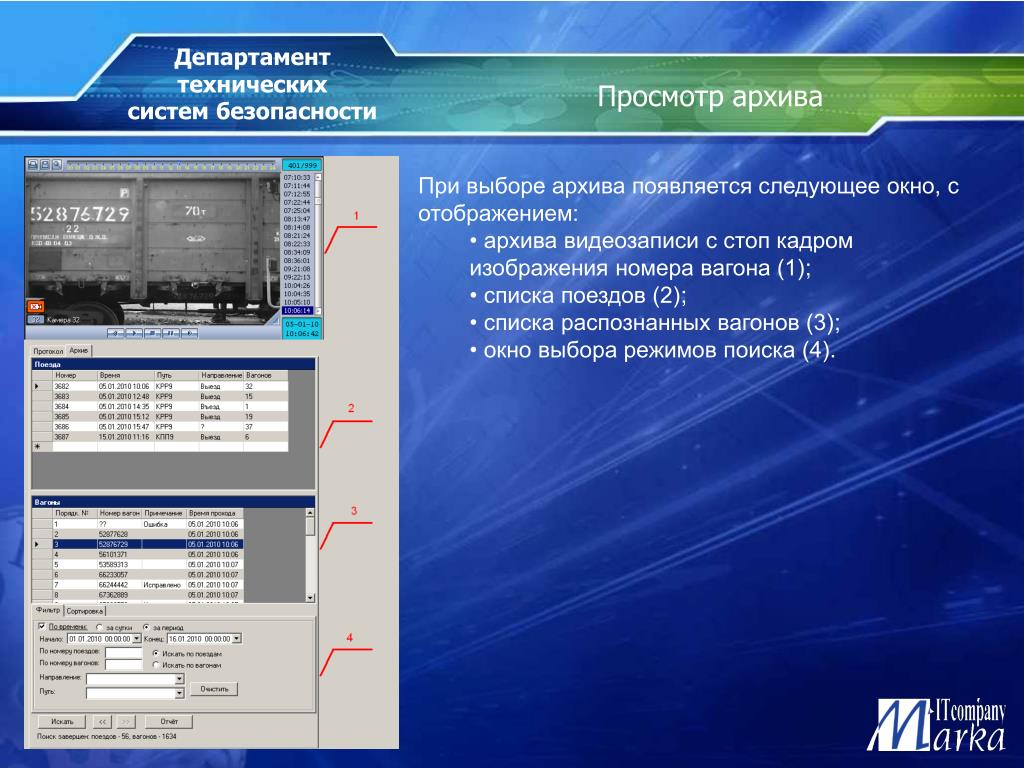Click scroll-down arrow of recording time list
The width and height of the screenshot is (1024, 768).
[318, 311]
